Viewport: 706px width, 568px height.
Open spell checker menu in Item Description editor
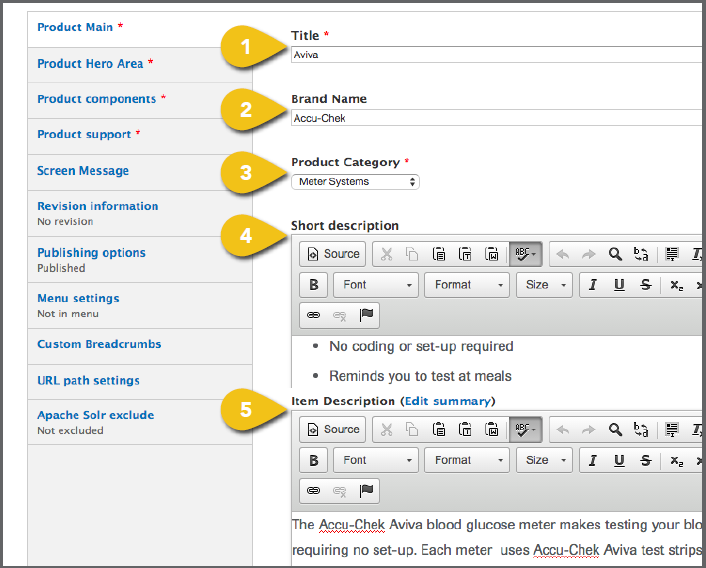pyautogui.click(x=525, y=430)
